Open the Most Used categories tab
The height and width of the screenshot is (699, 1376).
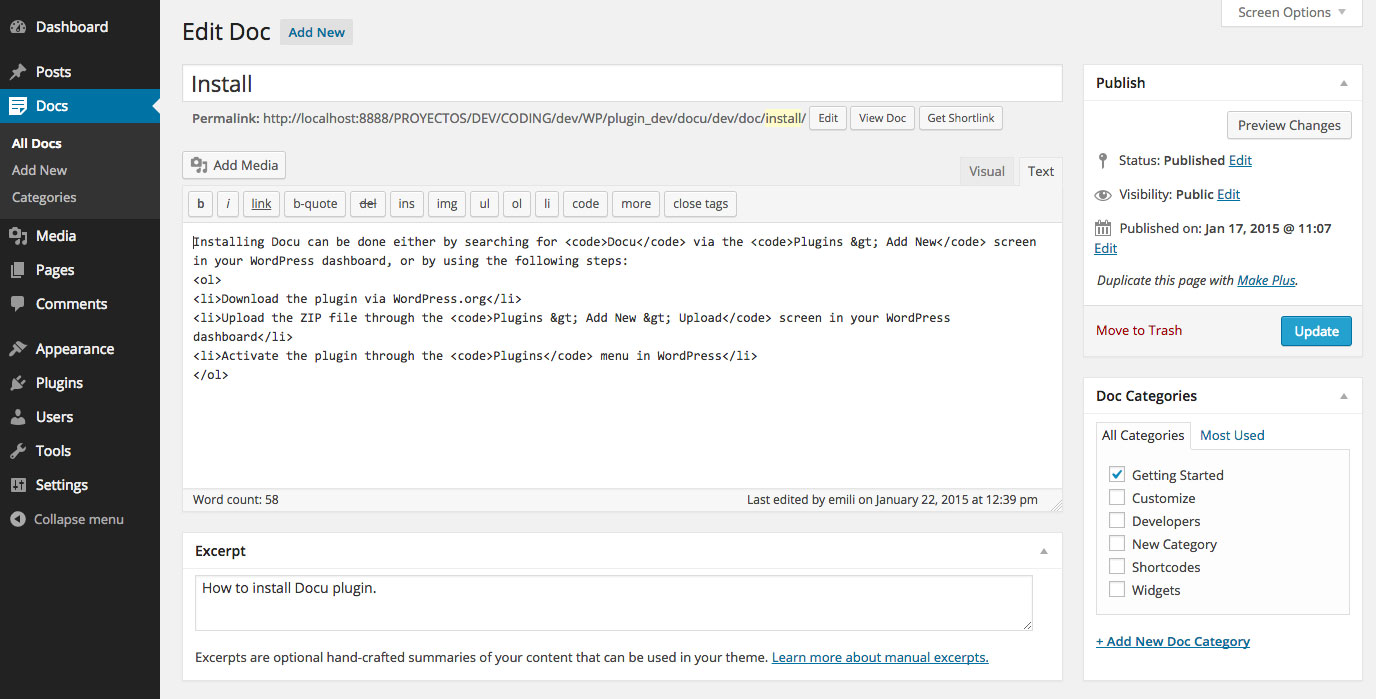[1232, 435]
